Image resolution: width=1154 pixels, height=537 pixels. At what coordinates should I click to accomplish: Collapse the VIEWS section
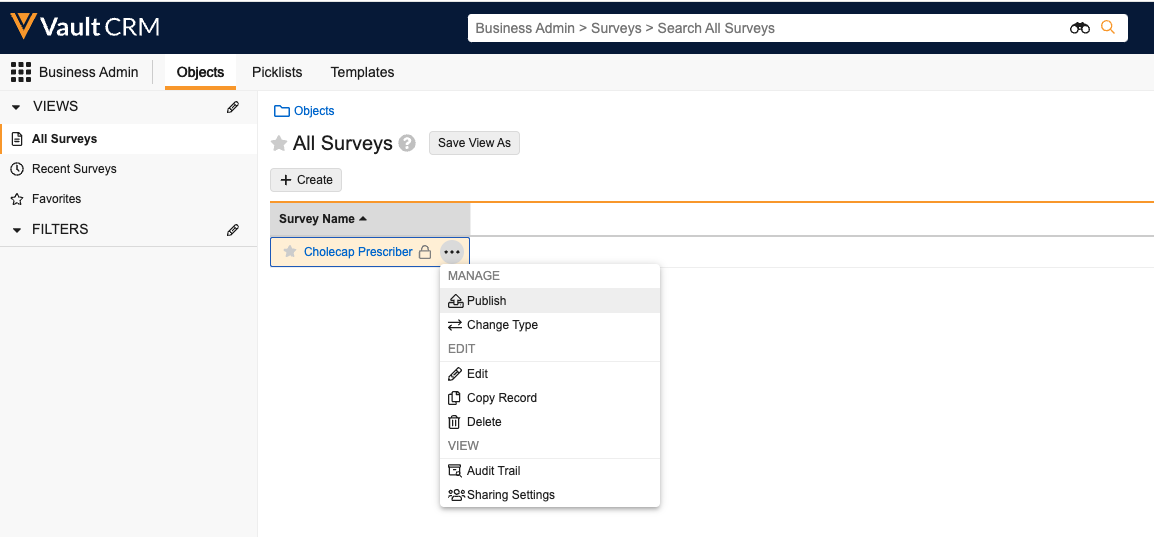16,107
